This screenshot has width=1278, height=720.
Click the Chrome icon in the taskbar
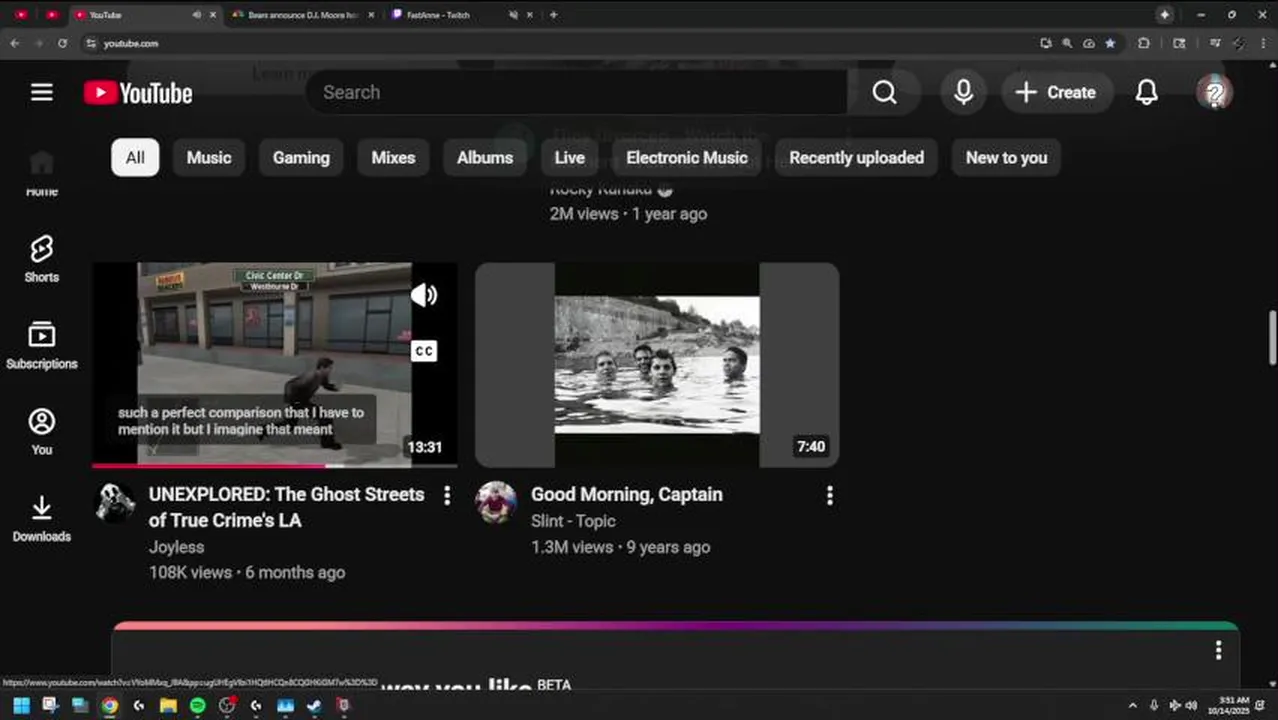[x=109, y=705]
